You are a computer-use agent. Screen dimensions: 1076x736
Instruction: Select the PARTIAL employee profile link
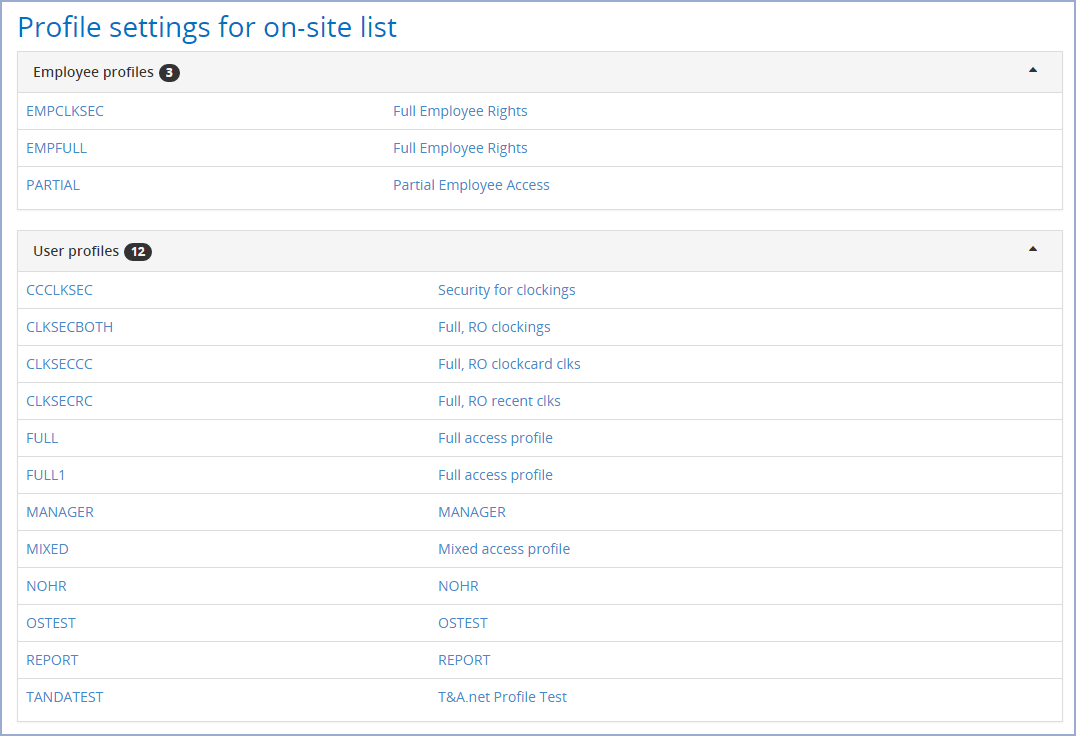[53, 185]
